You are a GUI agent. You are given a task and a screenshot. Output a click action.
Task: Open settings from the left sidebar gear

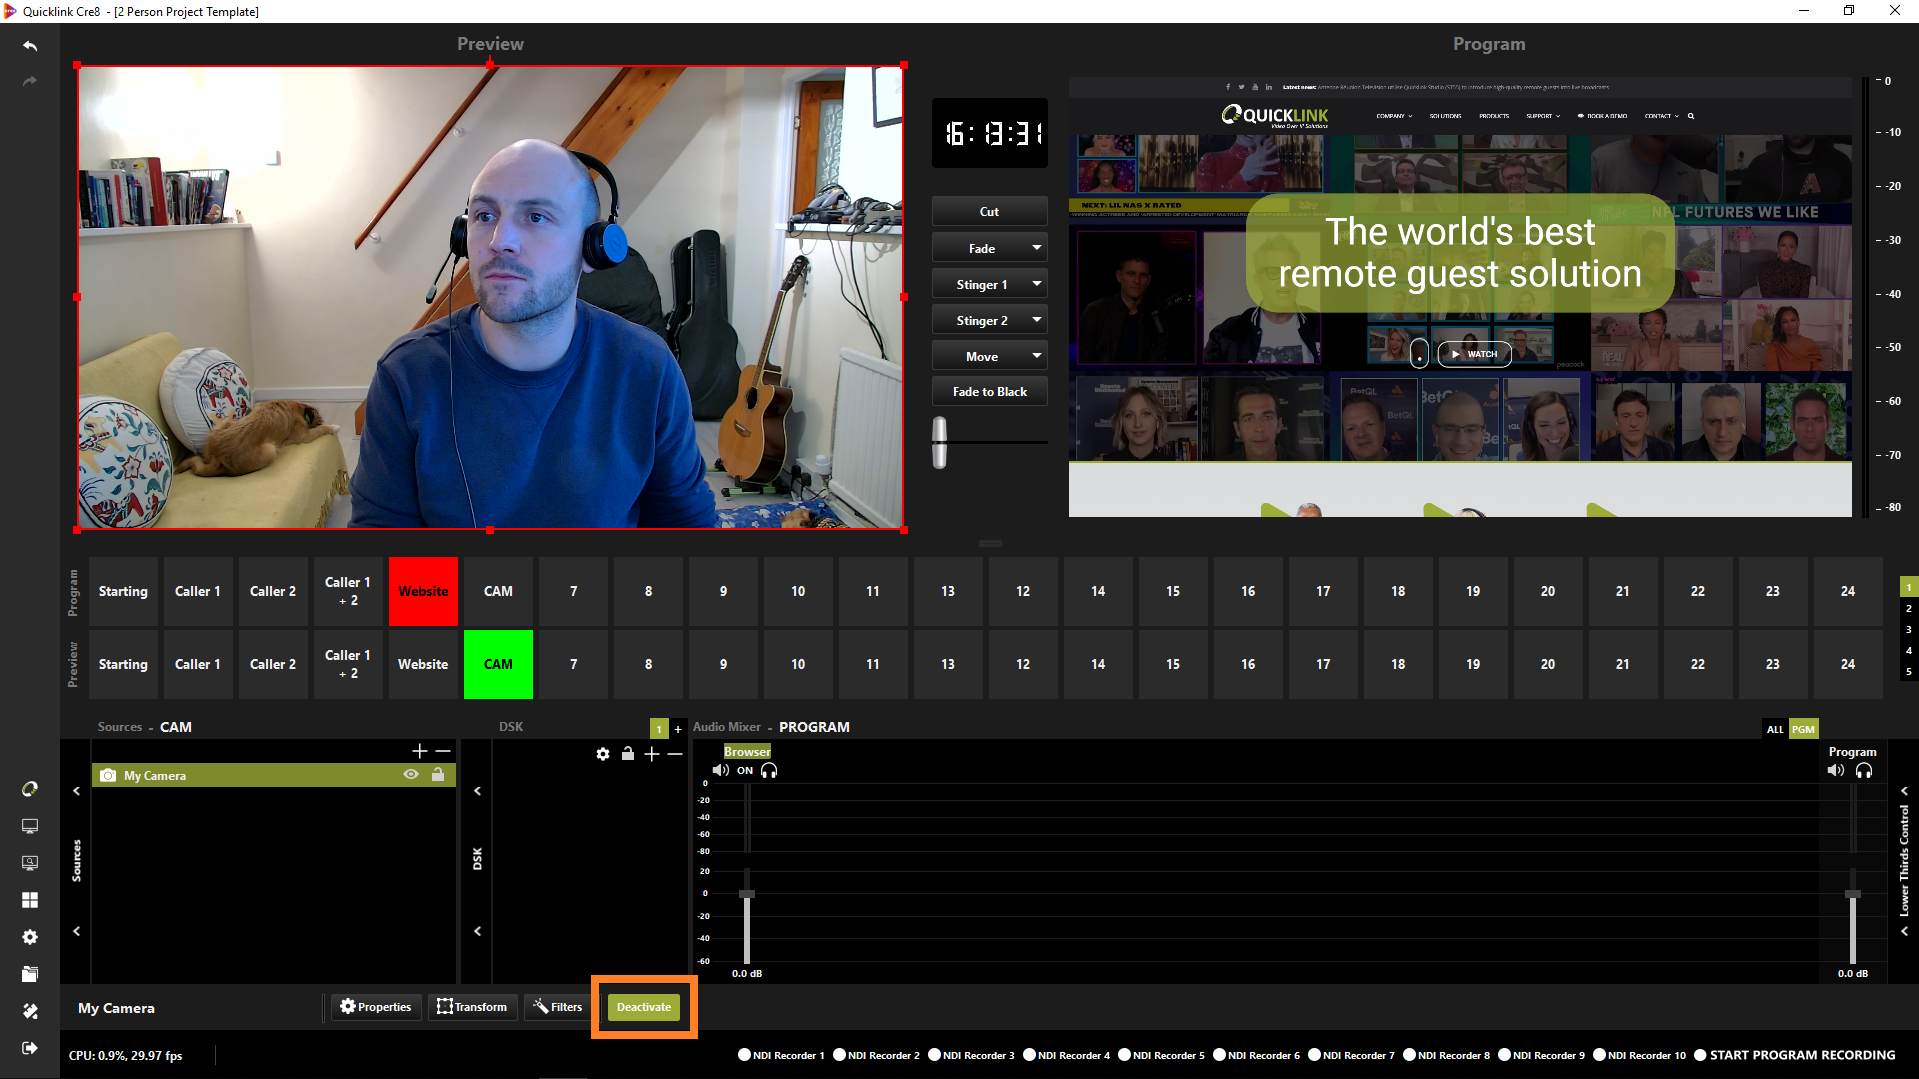[x=30, y=937]
